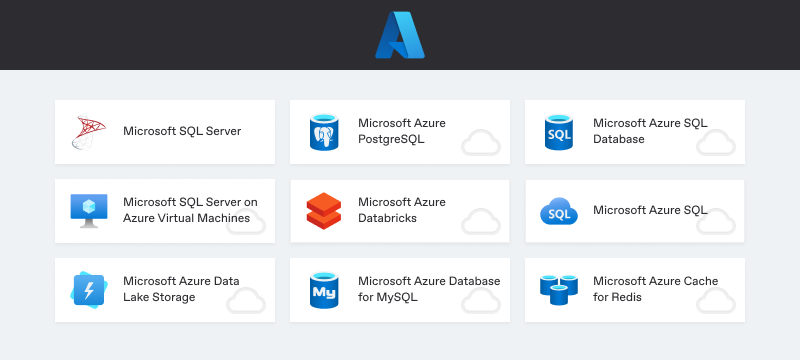Open the Microsoft Azure SQL label
800x360 pixels.
[x=650, y=210]
